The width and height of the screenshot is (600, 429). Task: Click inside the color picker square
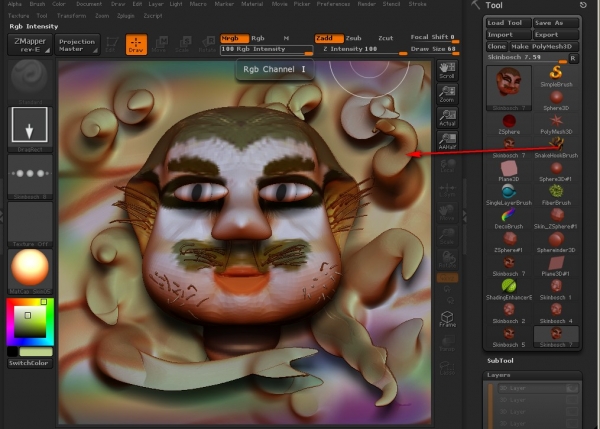[30, 321]
